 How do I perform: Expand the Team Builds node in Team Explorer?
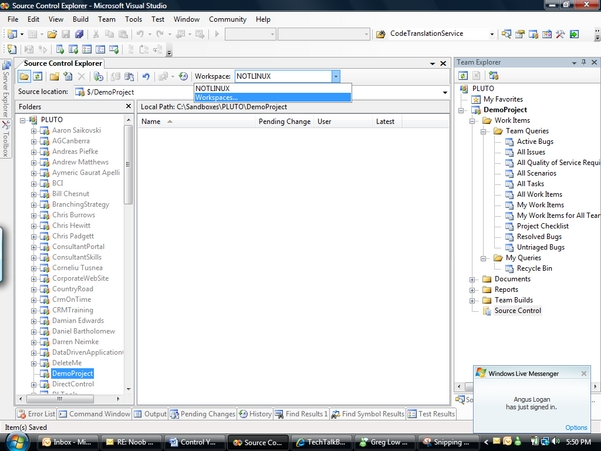472,301
